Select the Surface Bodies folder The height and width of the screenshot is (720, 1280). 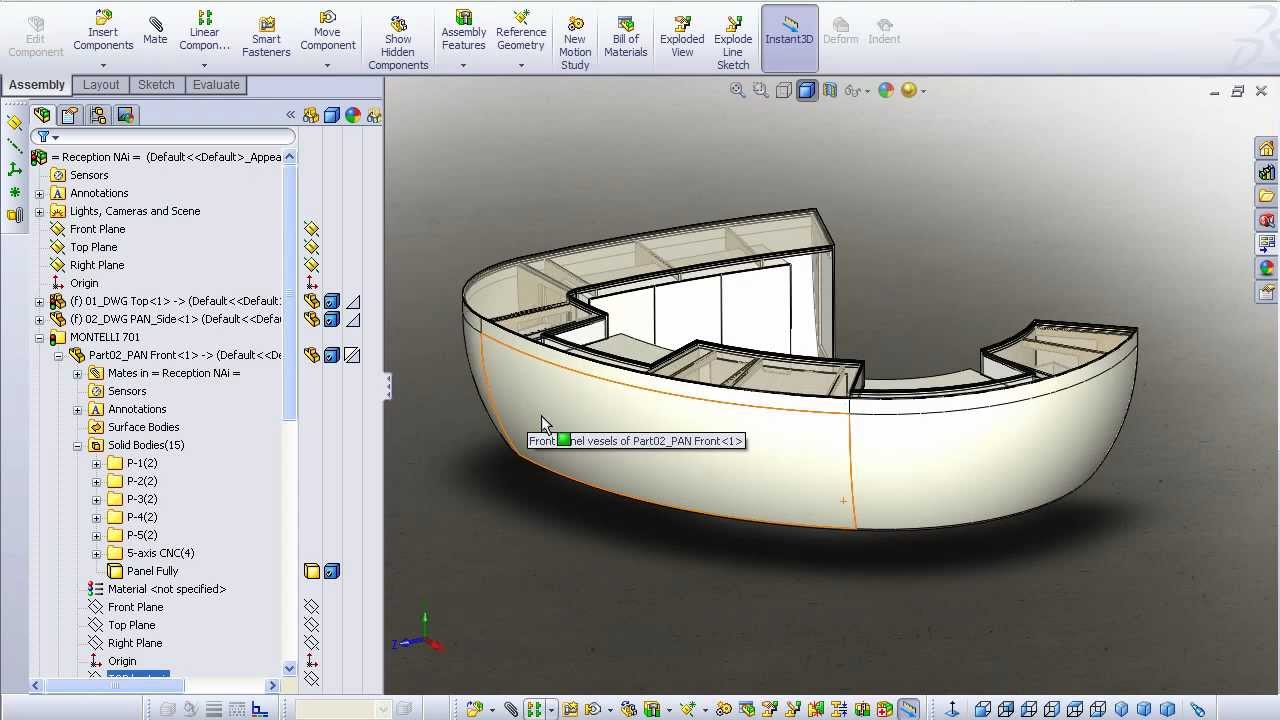point(134,427)
